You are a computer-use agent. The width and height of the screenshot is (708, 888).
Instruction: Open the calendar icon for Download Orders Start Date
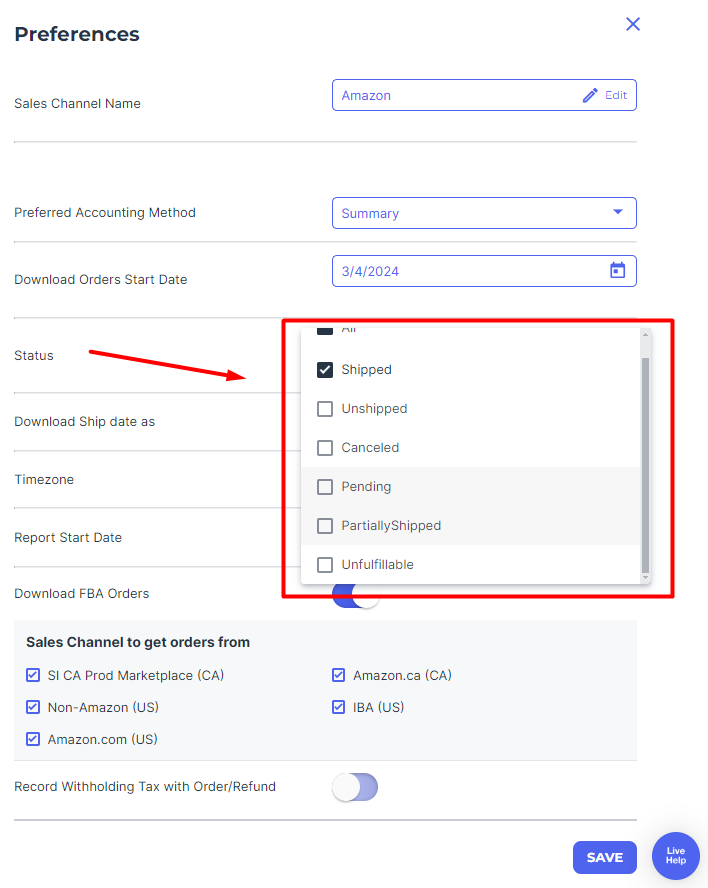click(x=617, y=271)
